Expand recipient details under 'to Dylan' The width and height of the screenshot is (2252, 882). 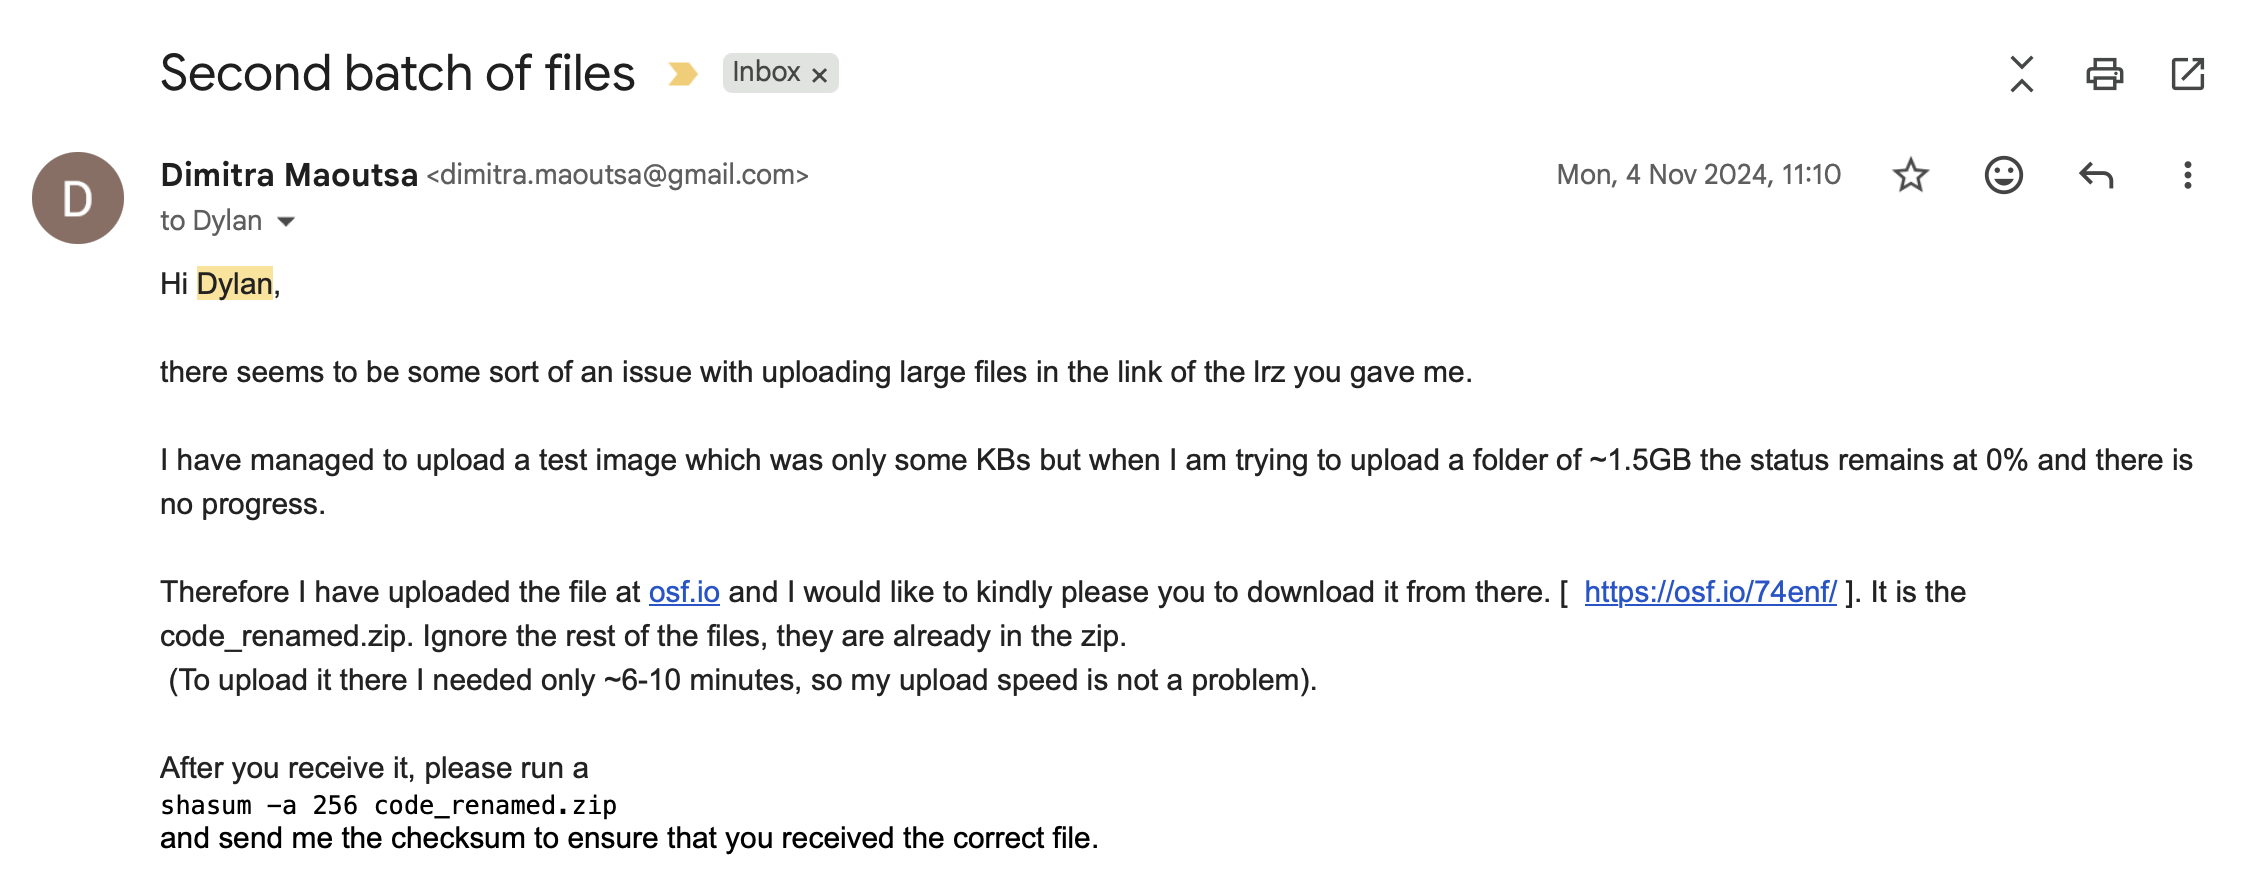(x=287, y=221)
